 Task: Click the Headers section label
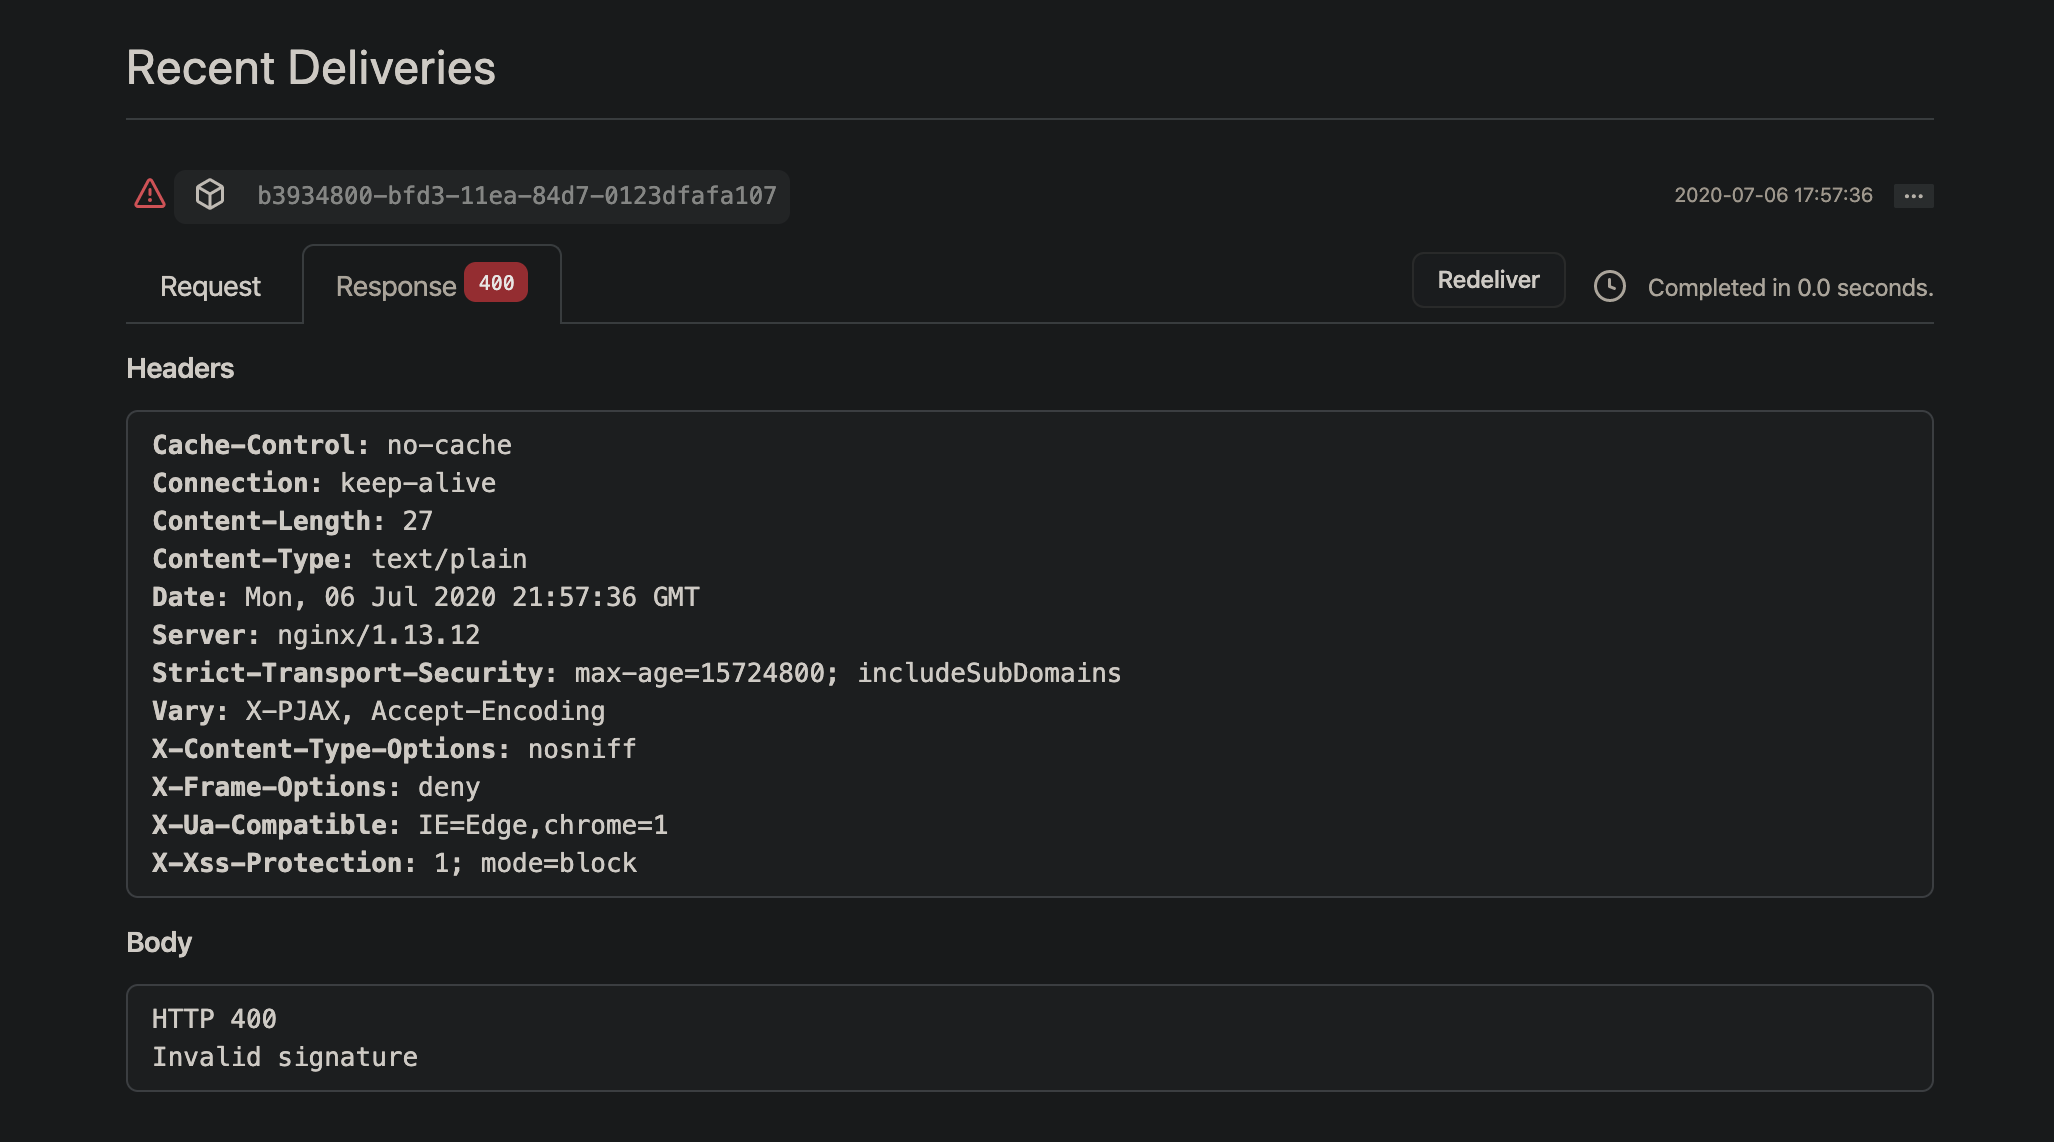pos(180,368)
